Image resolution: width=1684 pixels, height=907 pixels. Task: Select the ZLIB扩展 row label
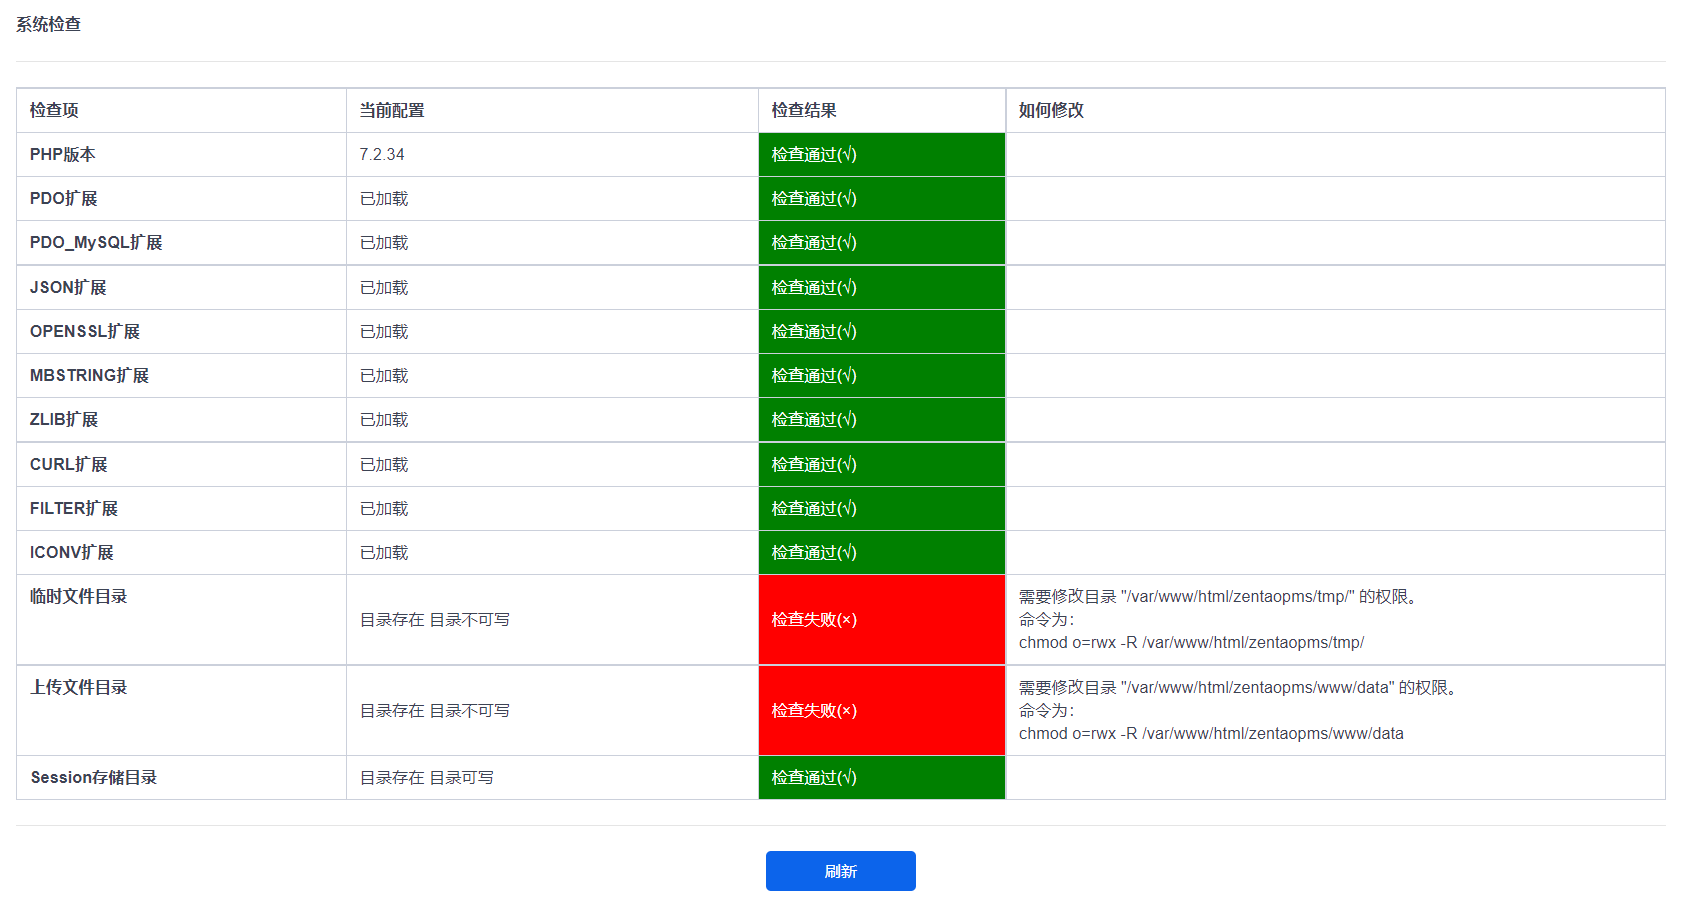pyautogui.click(x=64, y=419)
